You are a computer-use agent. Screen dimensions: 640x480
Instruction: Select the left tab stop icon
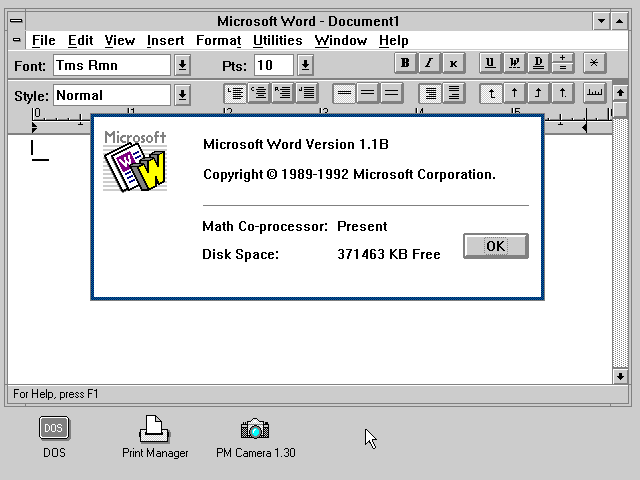[x=491, y=93]
